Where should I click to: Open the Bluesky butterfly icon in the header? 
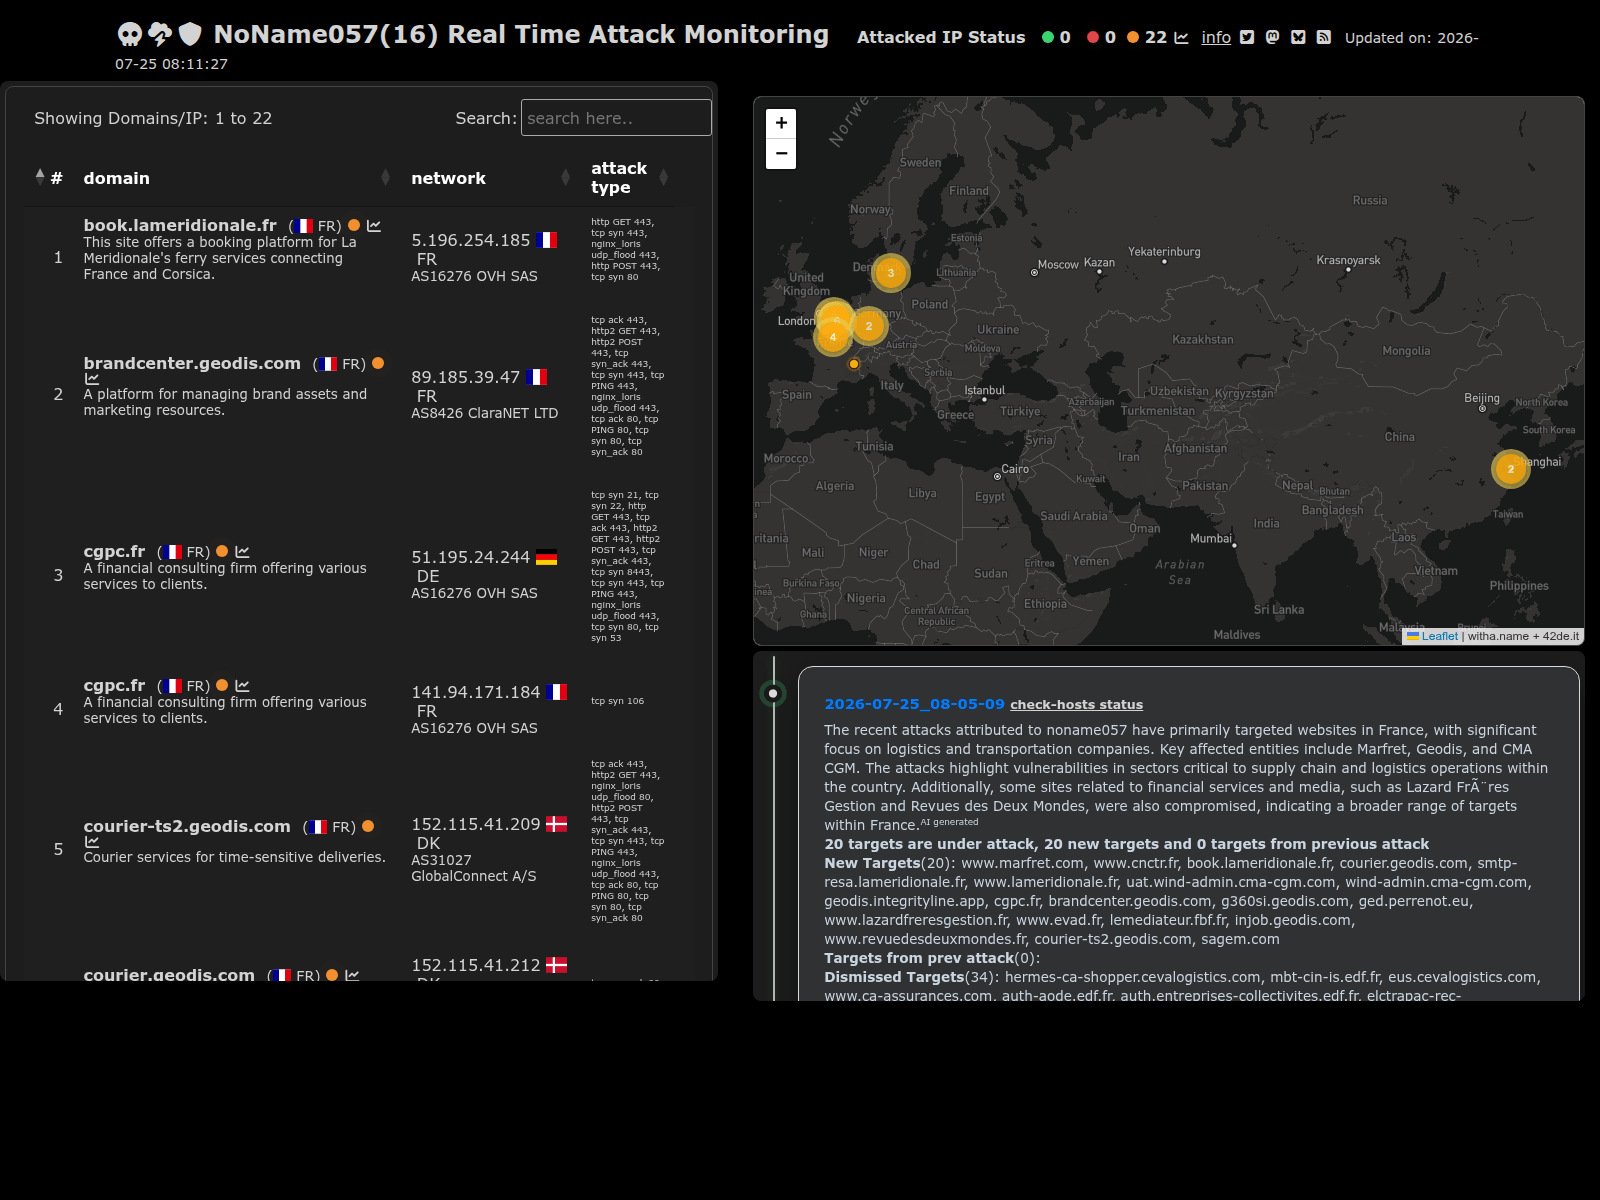[1298, 37]
